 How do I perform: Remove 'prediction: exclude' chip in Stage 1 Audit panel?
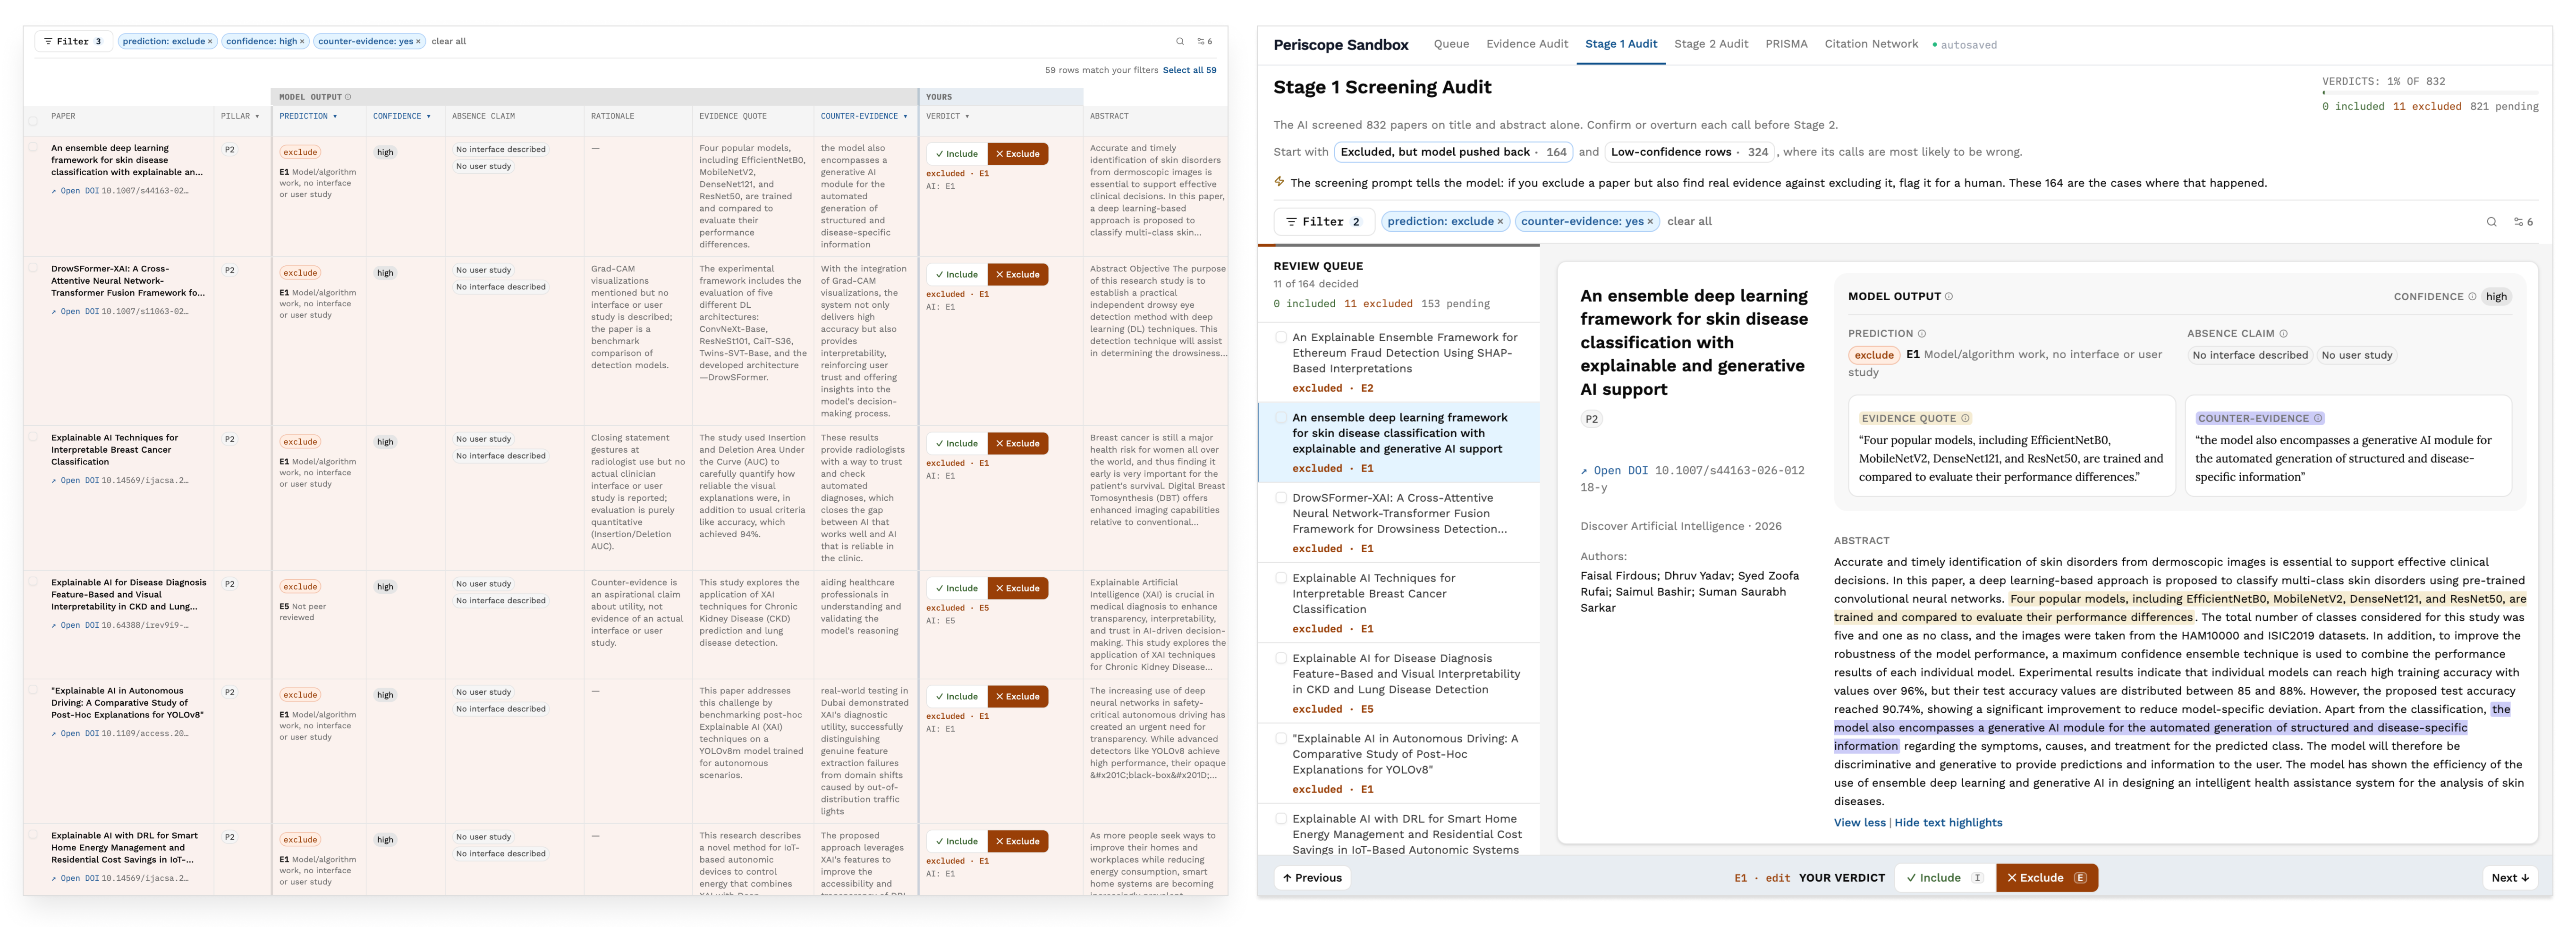point(1500,222)
